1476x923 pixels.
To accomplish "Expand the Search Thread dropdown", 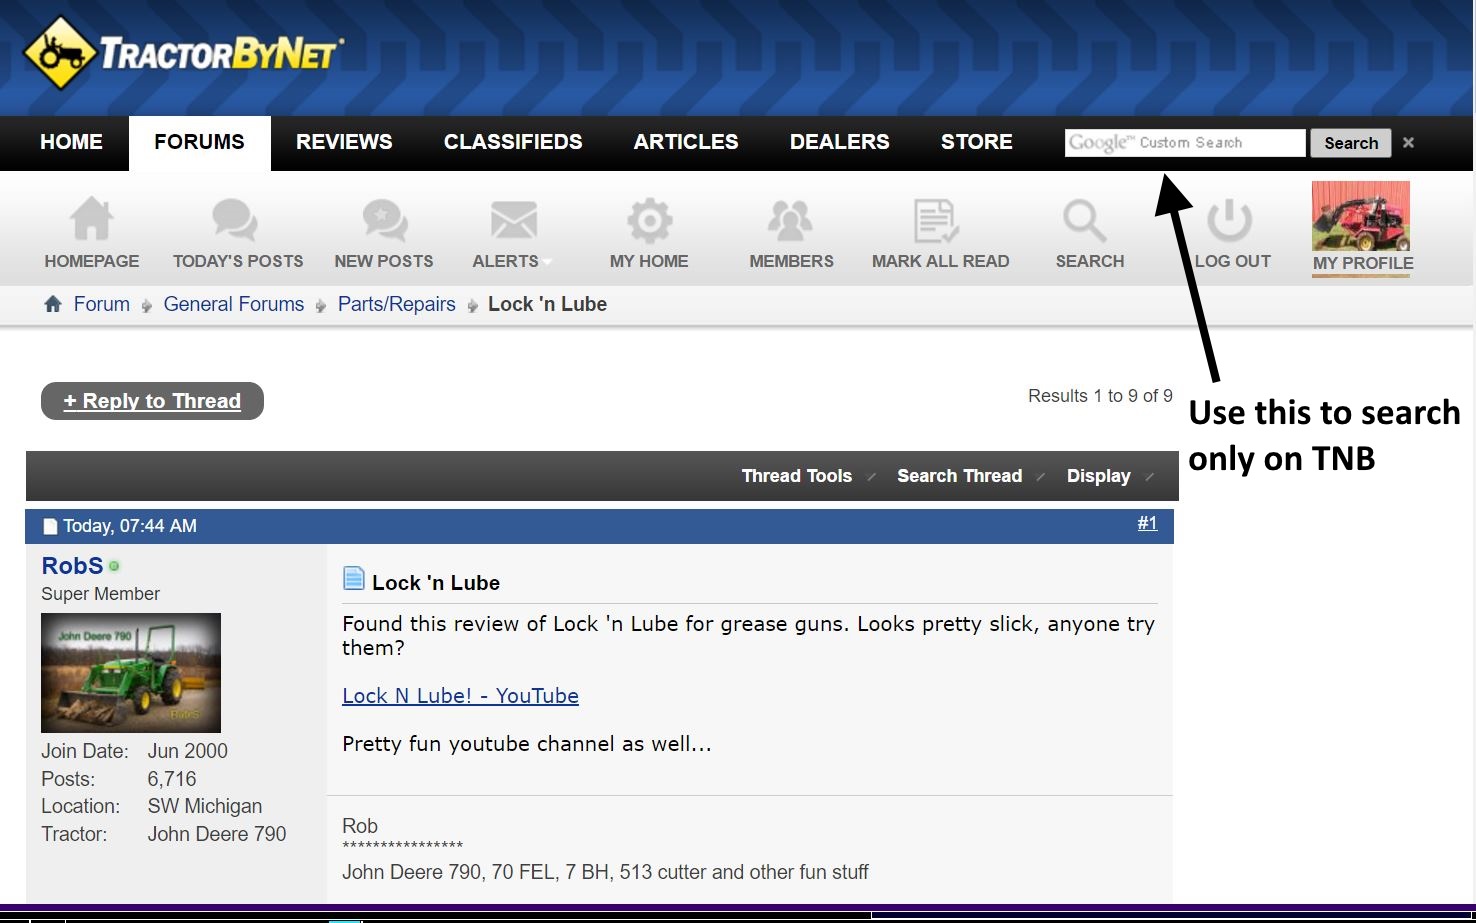I will 959,476.
